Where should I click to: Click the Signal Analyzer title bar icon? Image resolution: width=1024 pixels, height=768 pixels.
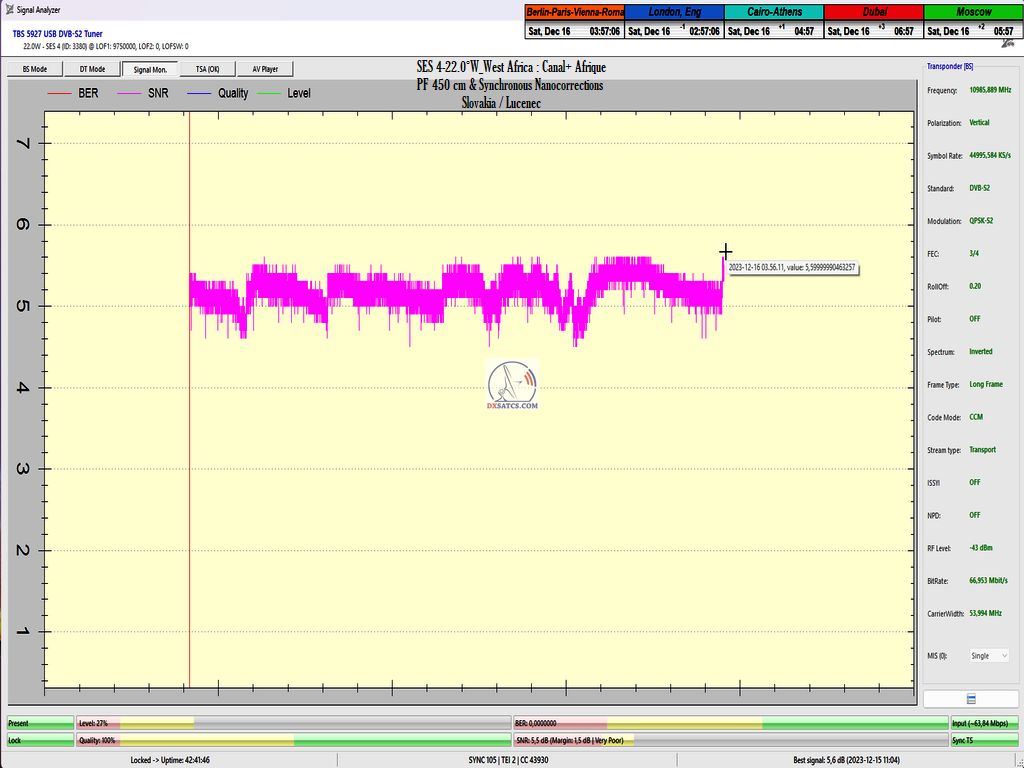[8, 8]
